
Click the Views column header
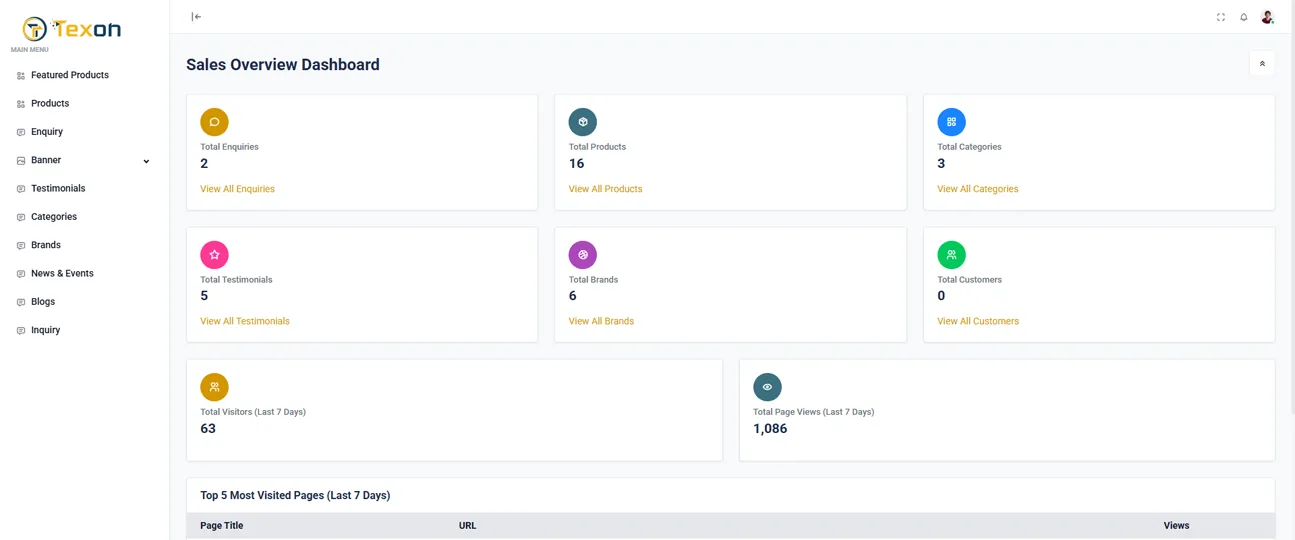click(1176, 525)
